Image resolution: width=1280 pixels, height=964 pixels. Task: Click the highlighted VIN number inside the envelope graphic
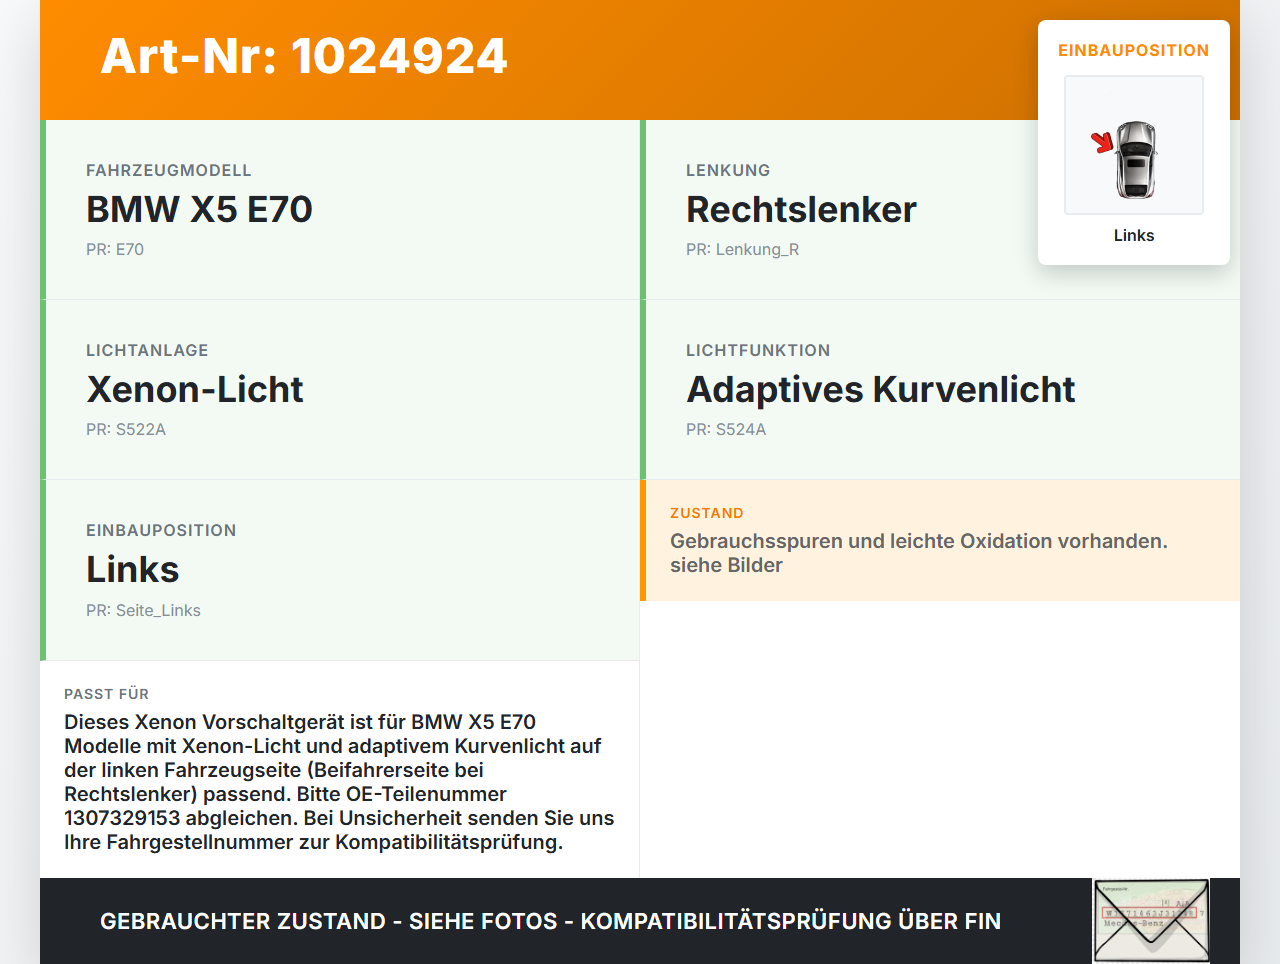(x=1150, y=914)
